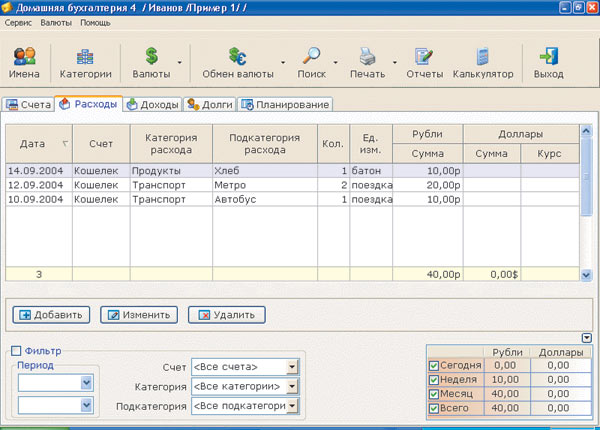Open the Помощь menu

pyautogui.click(x=95, y=23)
